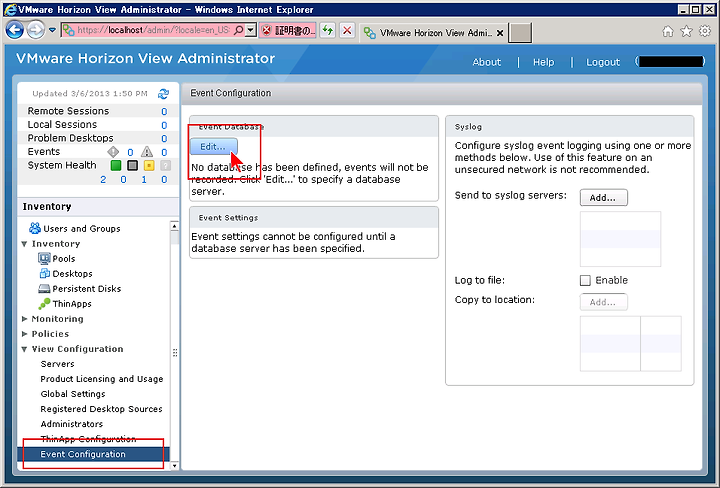The width and height of the screenshot is (720, 488).
Task: Open Persistent Disks in the tree
Action: (x=79, y=289)
